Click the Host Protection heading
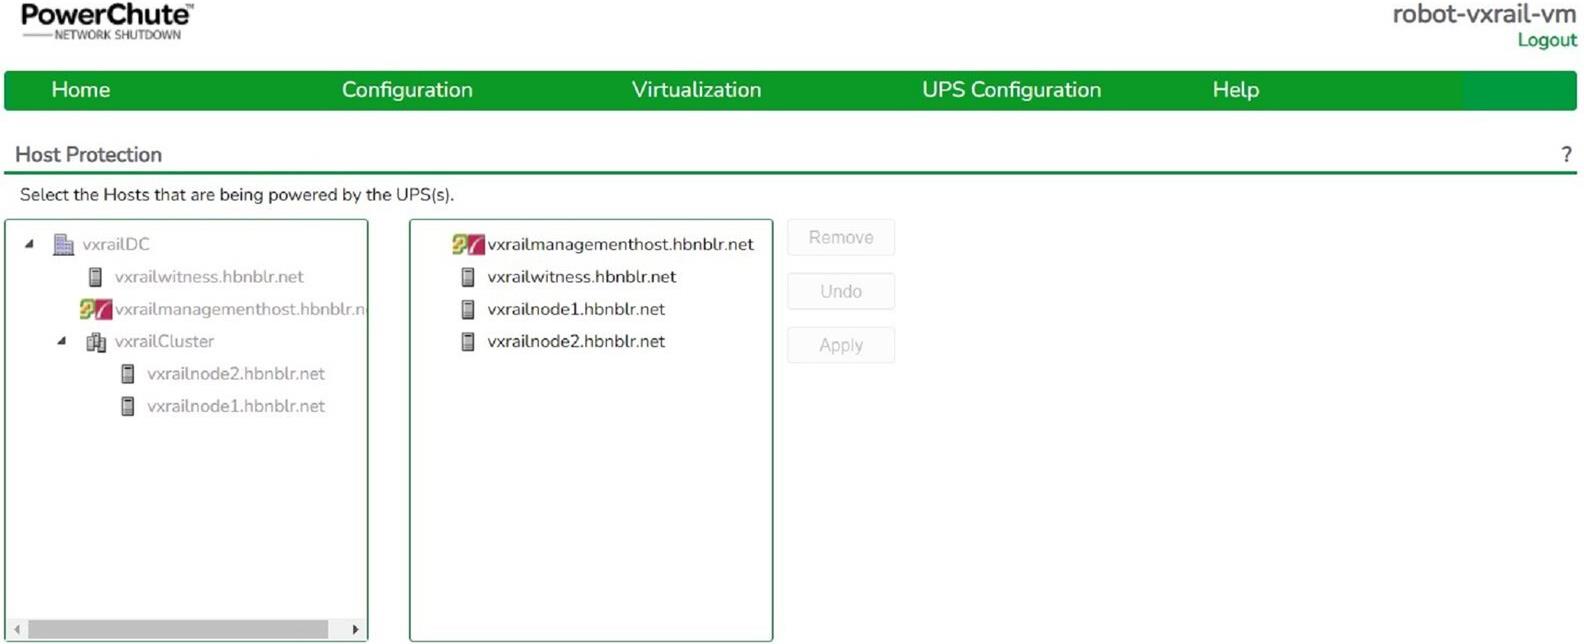1584x644 pixels. pyautogui.click(x=88, y=155)
